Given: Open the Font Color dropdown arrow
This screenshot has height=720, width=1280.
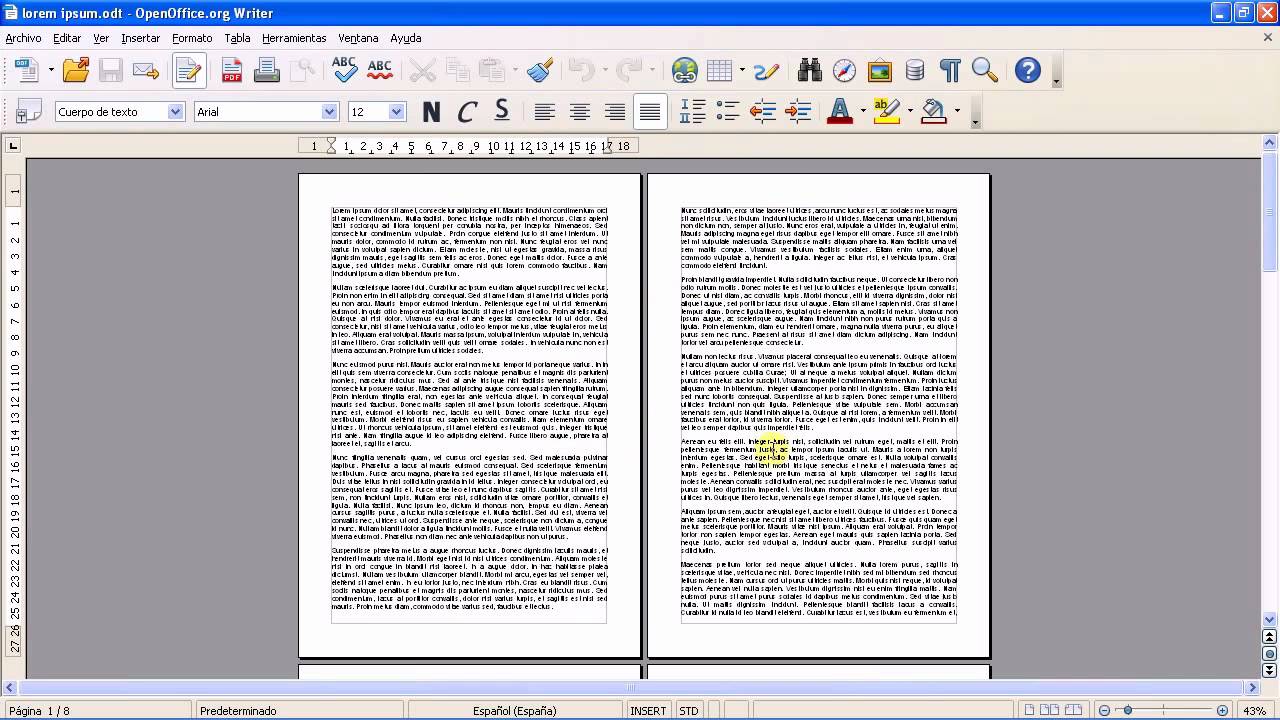Looking at the screenshot, I should pyautogui.click(x=863, y=112).
